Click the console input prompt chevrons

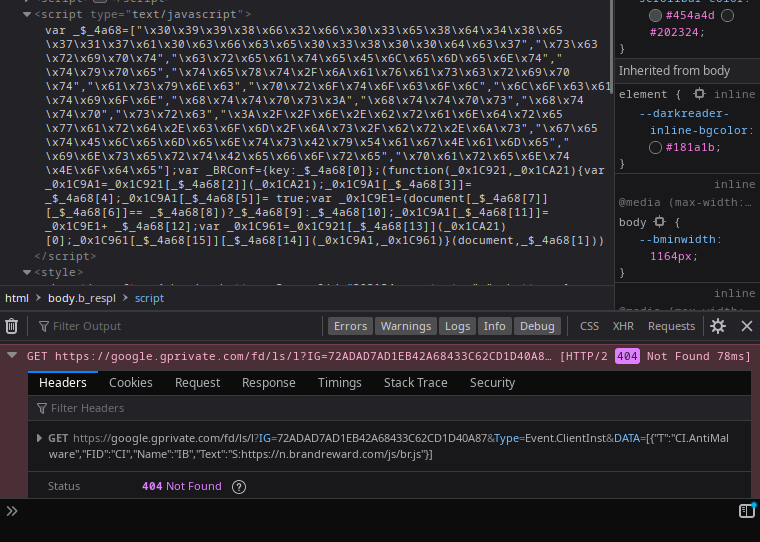[x=12, y=511]
